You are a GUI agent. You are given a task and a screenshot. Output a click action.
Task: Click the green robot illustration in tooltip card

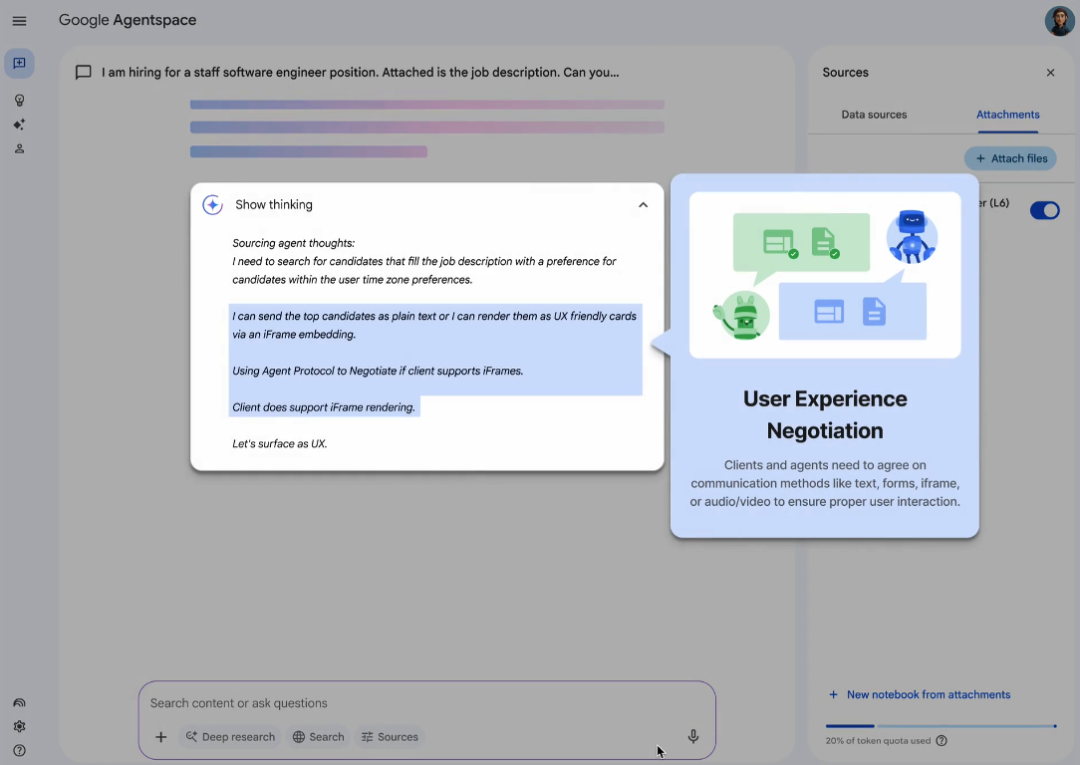741,315
